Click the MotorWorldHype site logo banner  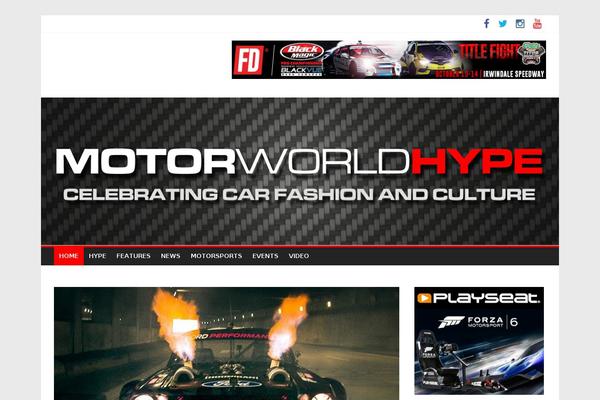tap(300, 171)
